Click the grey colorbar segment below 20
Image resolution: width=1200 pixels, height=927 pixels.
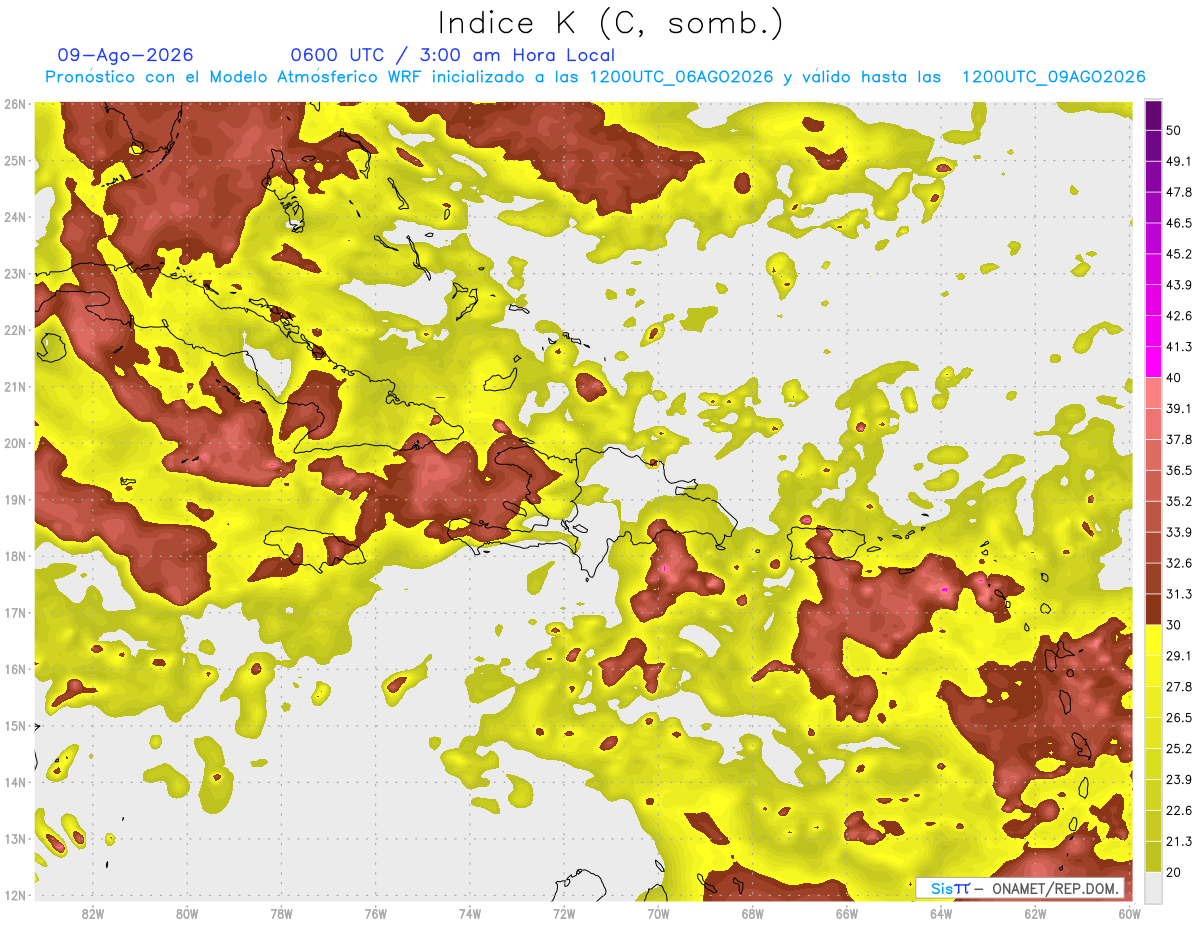pos(1153,886)
